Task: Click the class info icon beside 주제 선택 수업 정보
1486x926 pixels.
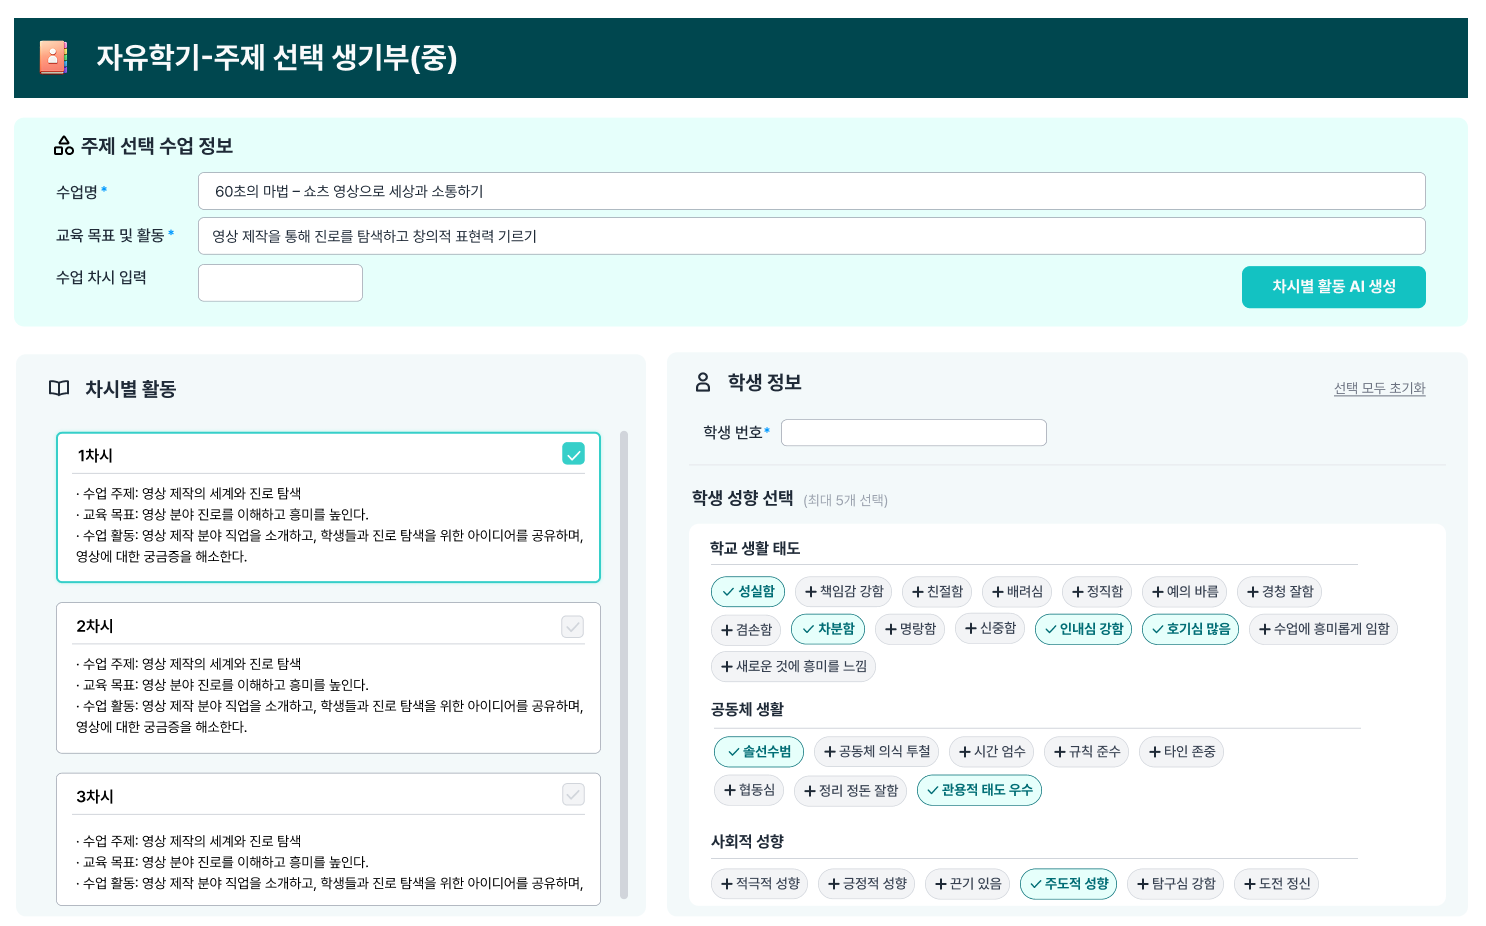Action: pyautogui.click(x=64, y=146)
